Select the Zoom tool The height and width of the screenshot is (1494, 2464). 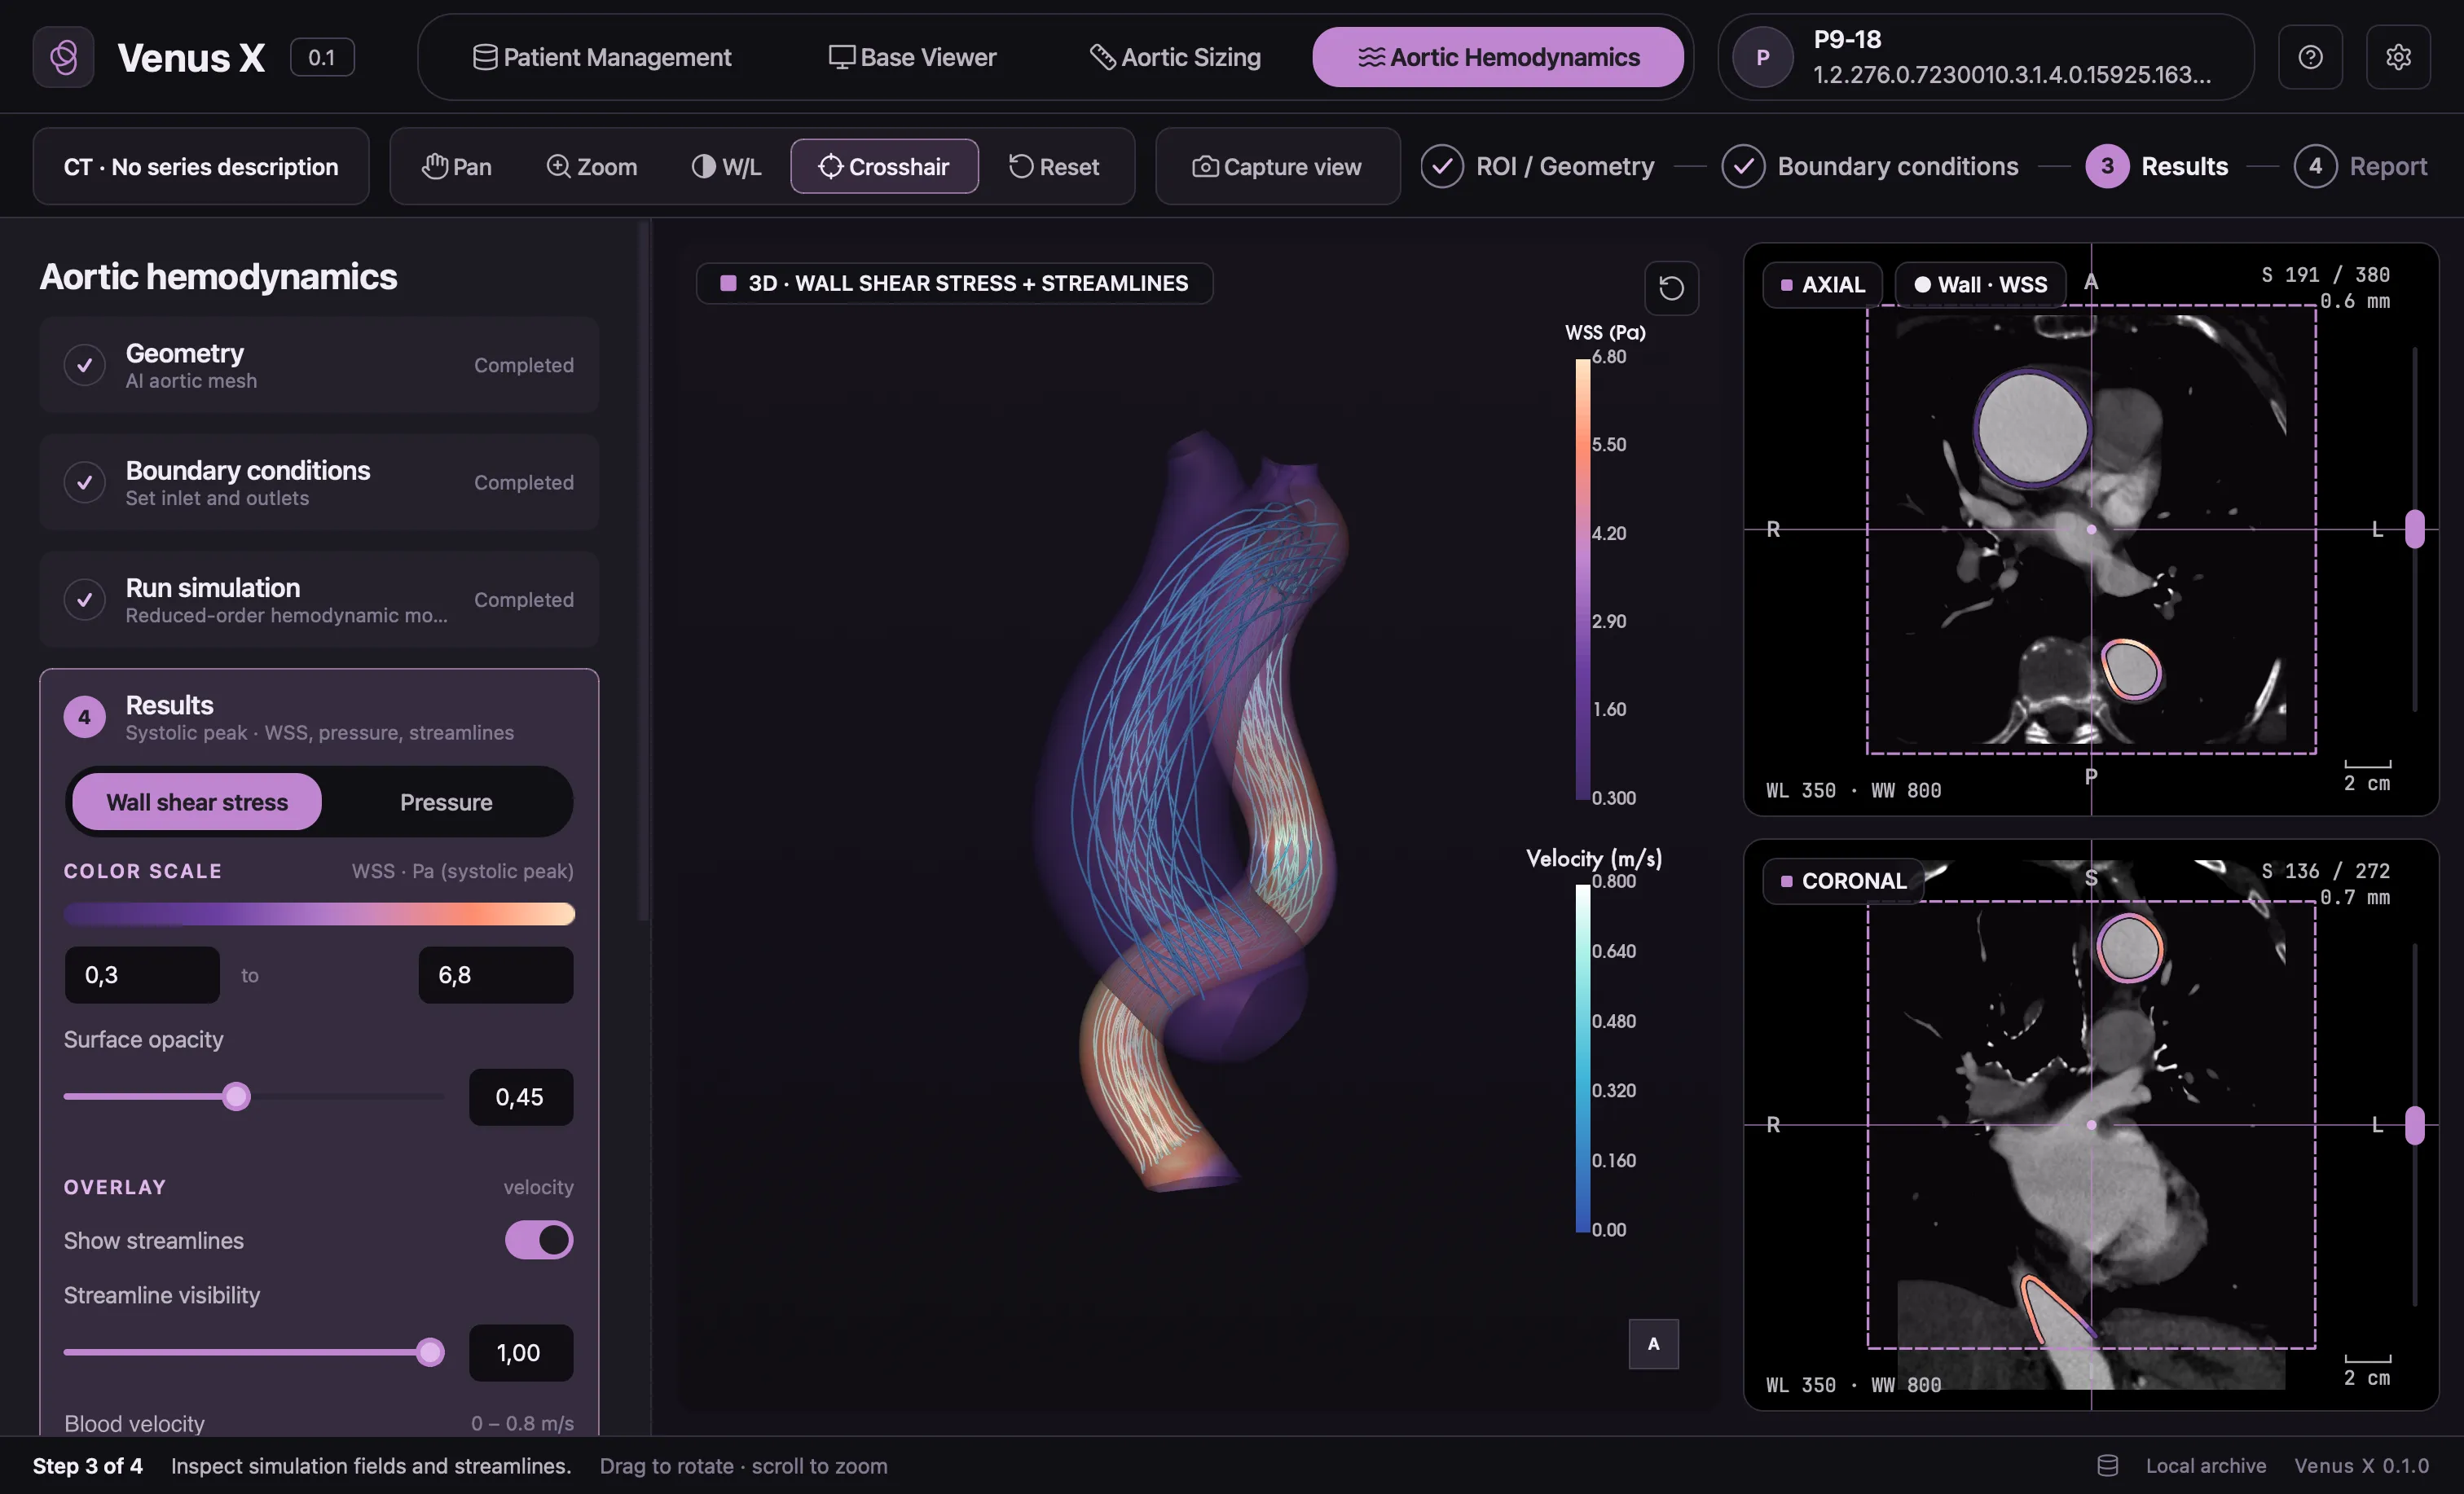(591, 166)
